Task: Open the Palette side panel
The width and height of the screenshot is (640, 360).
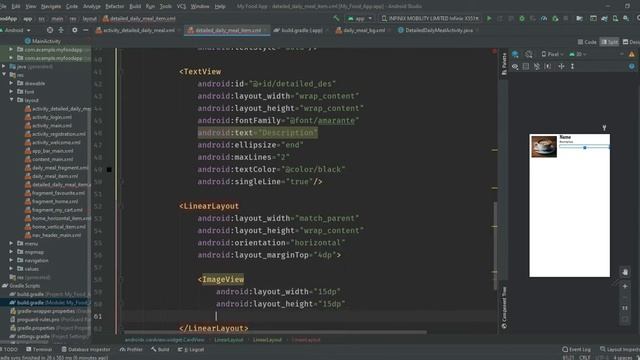Action: point(504,64)
